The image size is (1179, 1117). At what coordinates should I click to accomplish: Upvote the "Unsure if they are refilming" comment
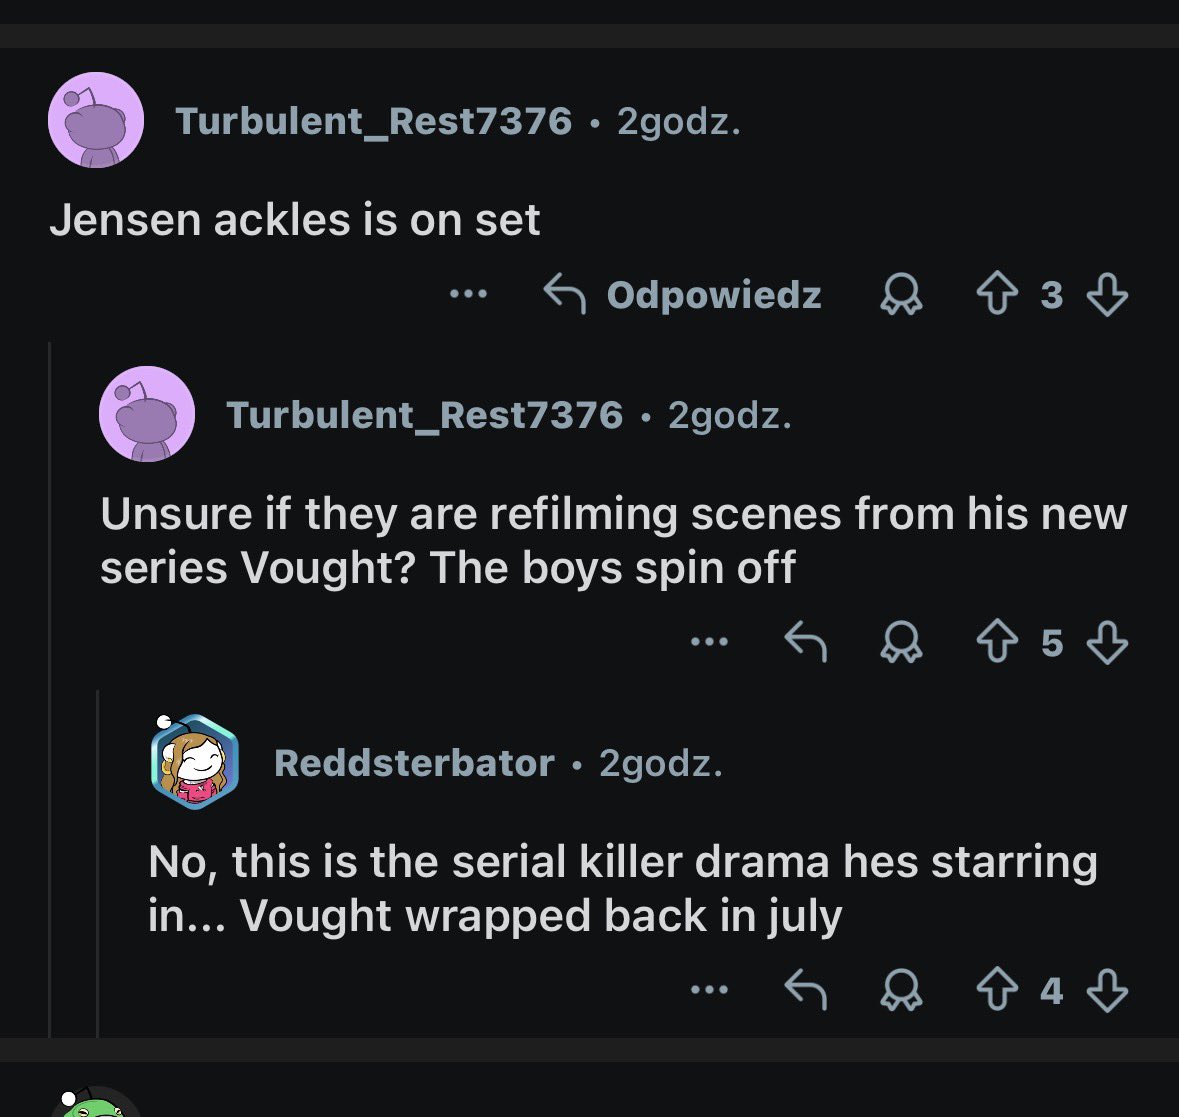click(997, 641)
